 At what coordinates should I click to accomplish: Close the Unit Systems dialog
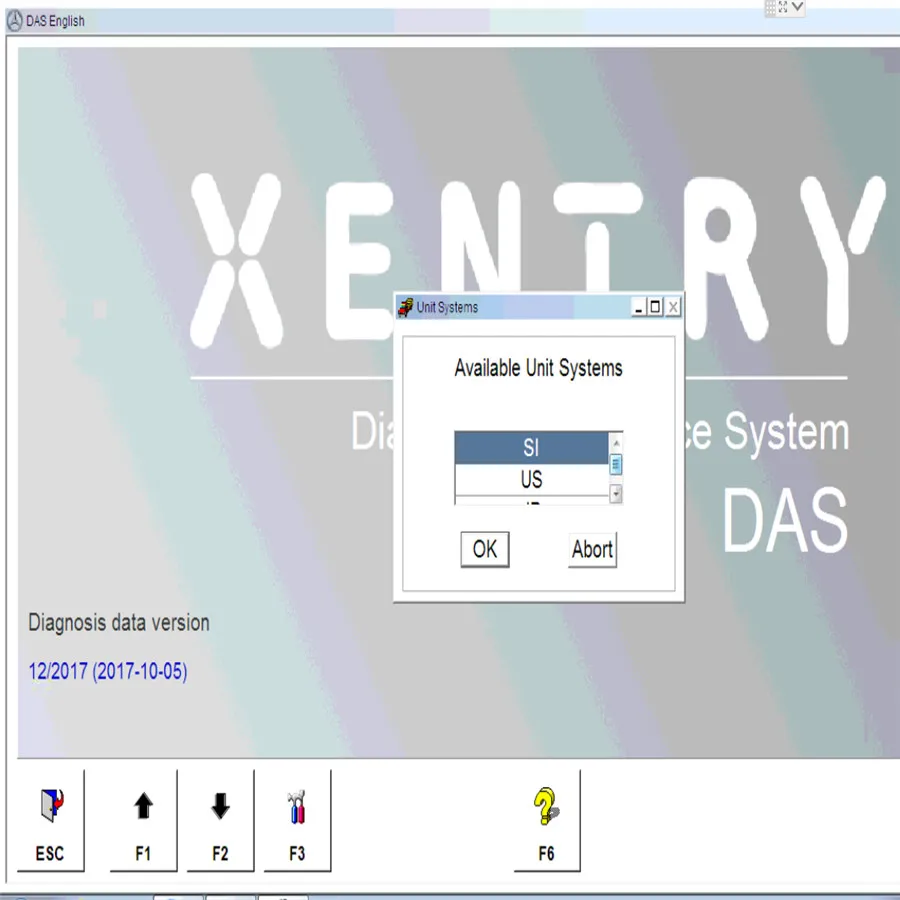pos(673,307)
